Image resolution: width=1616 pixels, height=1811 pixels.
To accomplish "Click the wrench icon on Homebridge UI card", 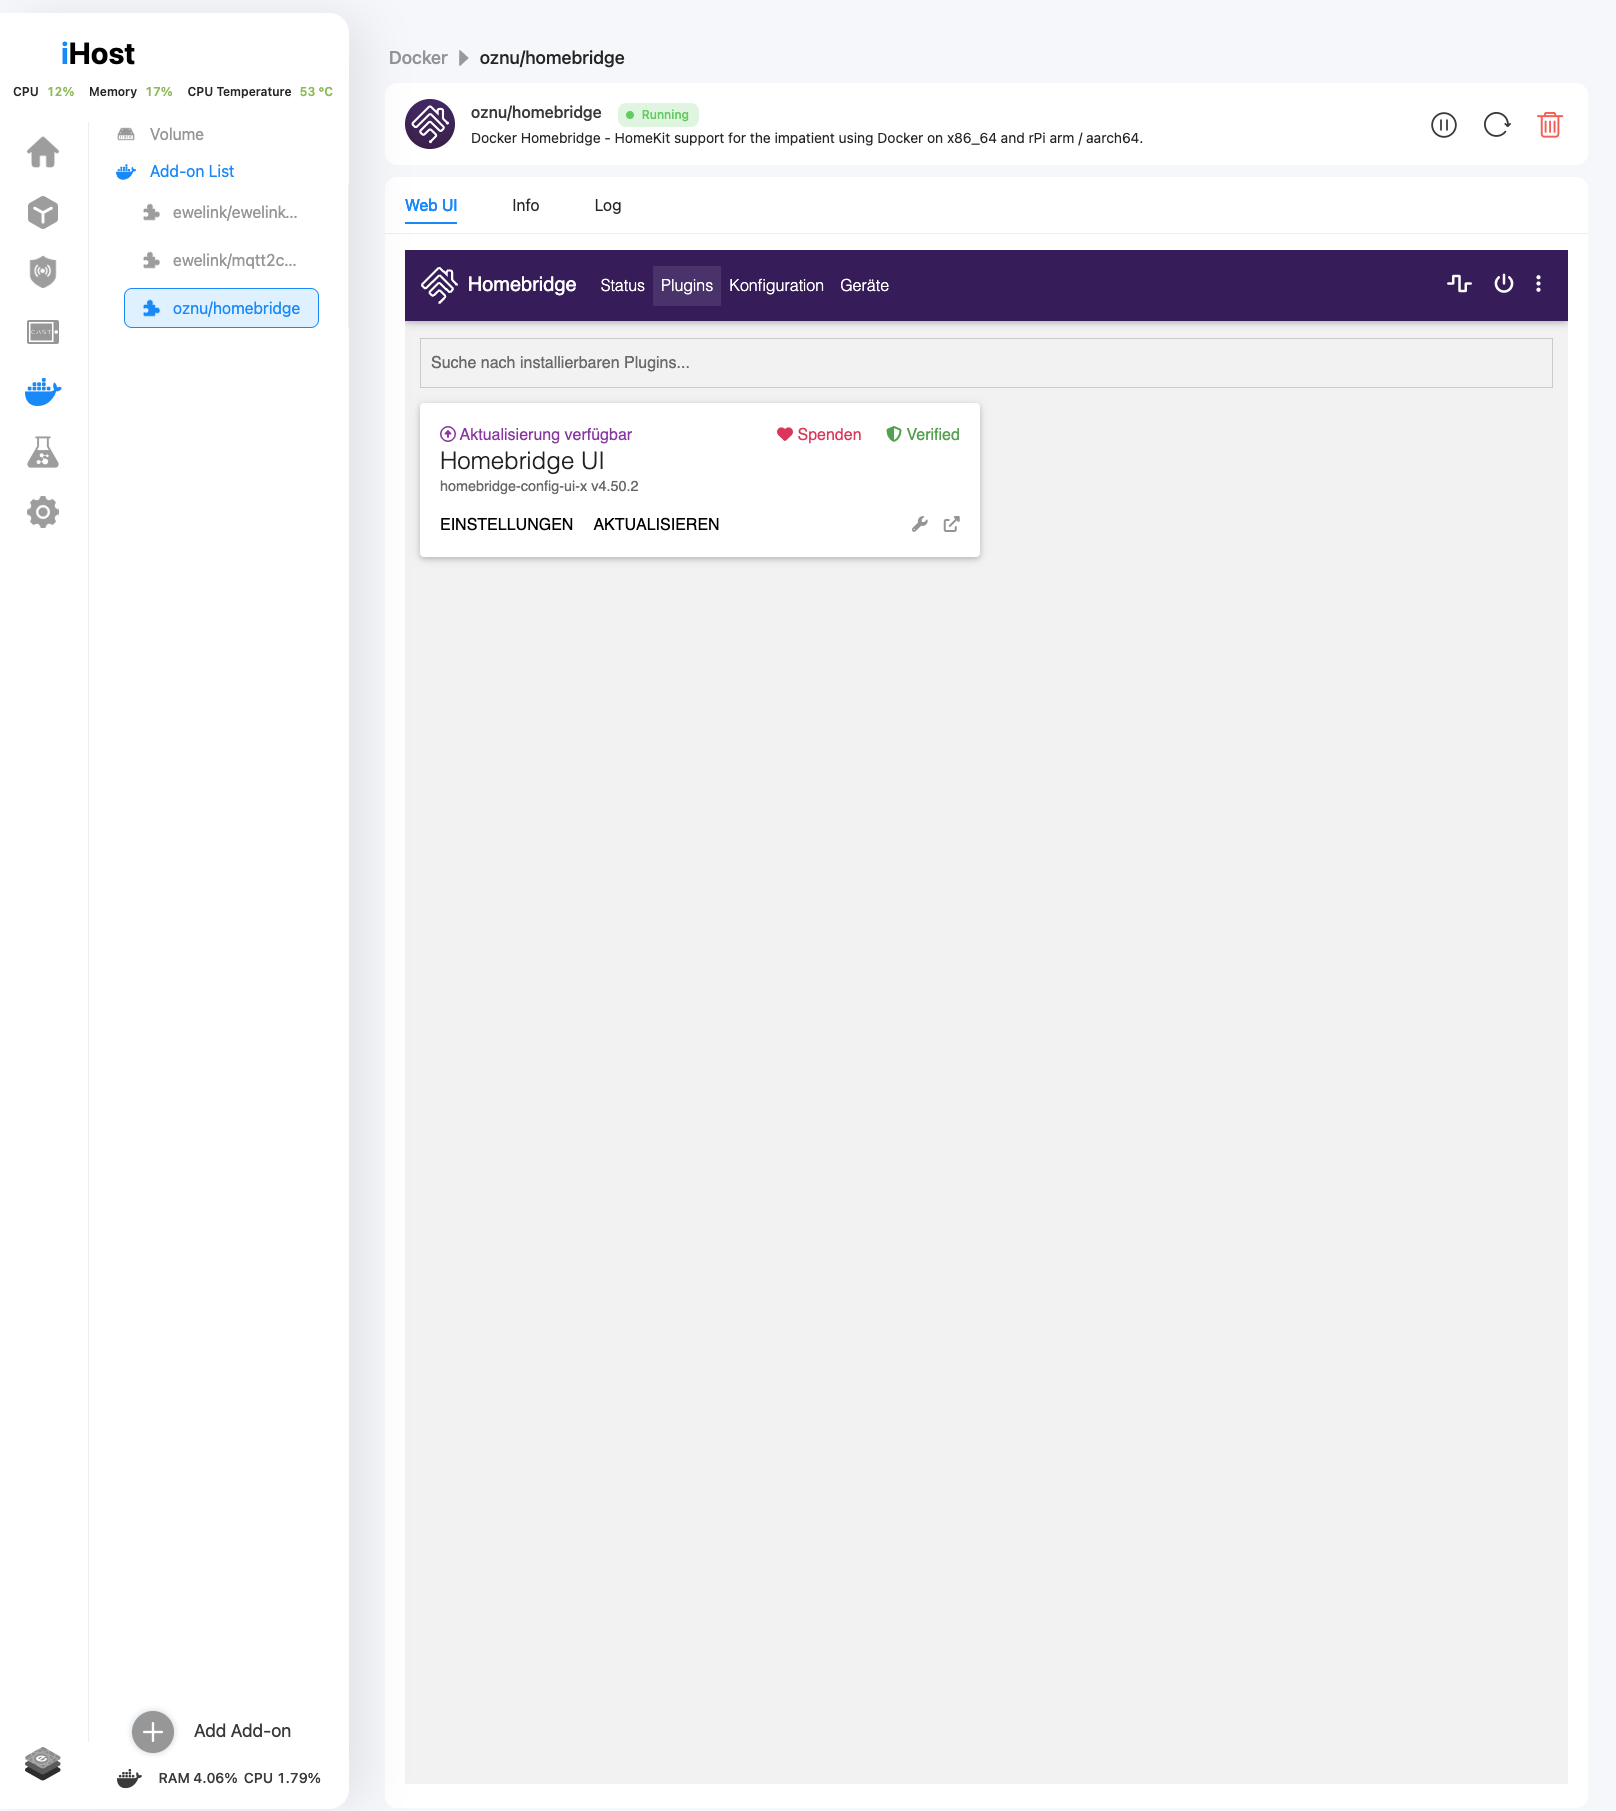I will click(x=920, y=524).
